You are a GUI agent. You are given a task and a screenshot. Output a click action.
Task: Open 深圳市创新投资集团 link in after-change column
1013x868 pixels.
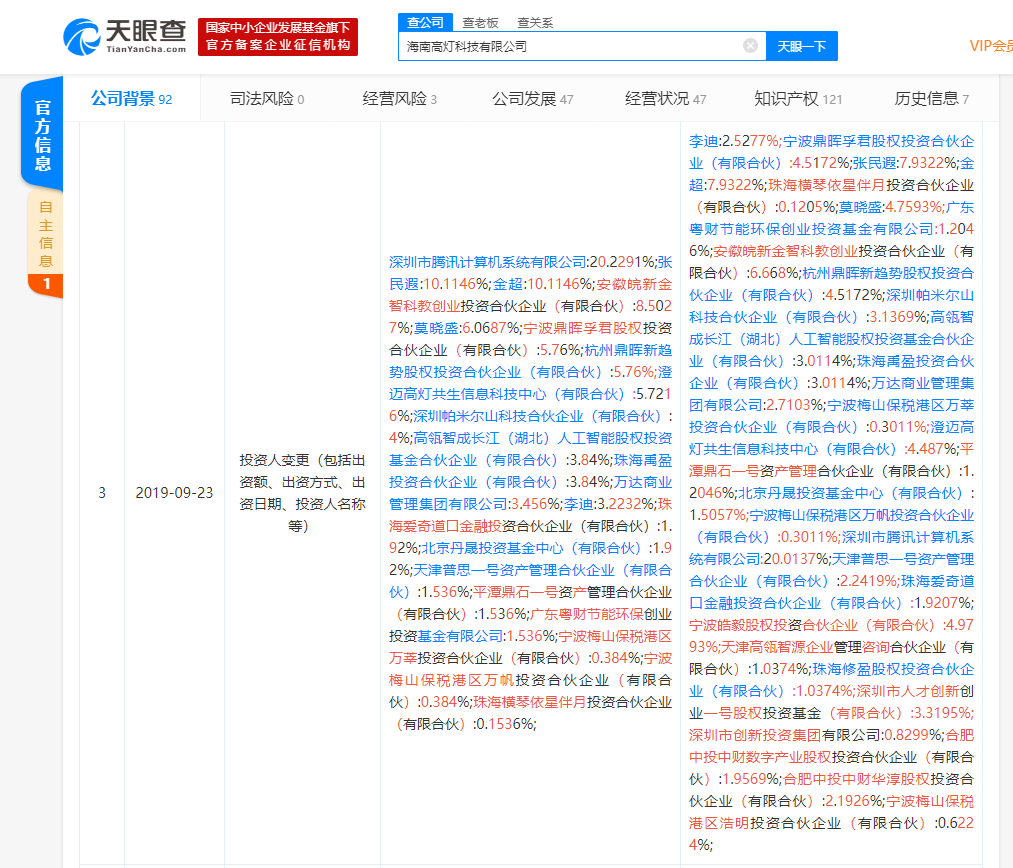coord(755,735)
